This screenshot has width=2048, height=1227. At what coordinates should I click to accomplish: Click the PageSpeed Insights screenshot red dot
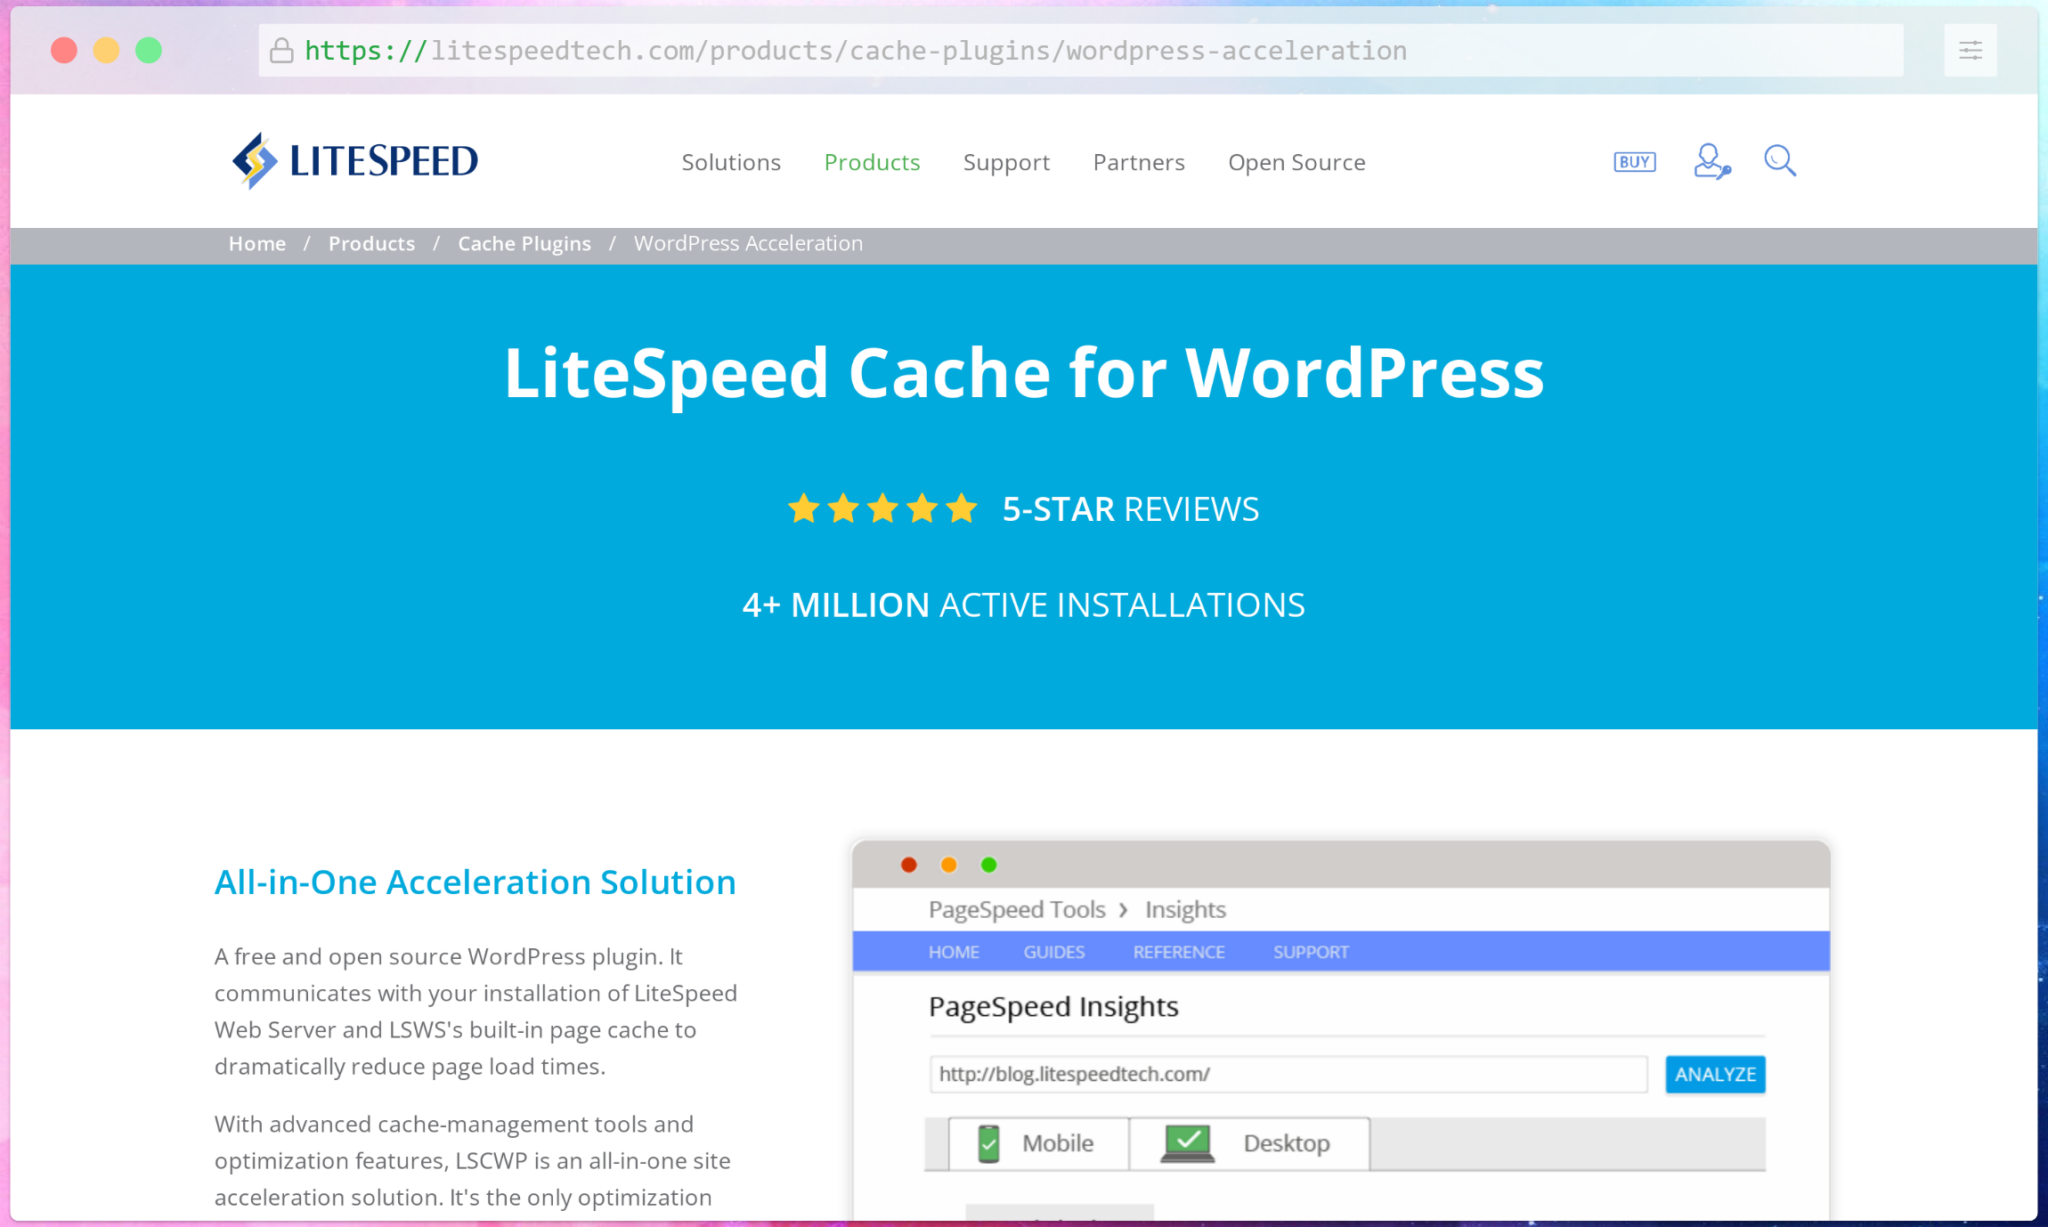click(909, 865)
